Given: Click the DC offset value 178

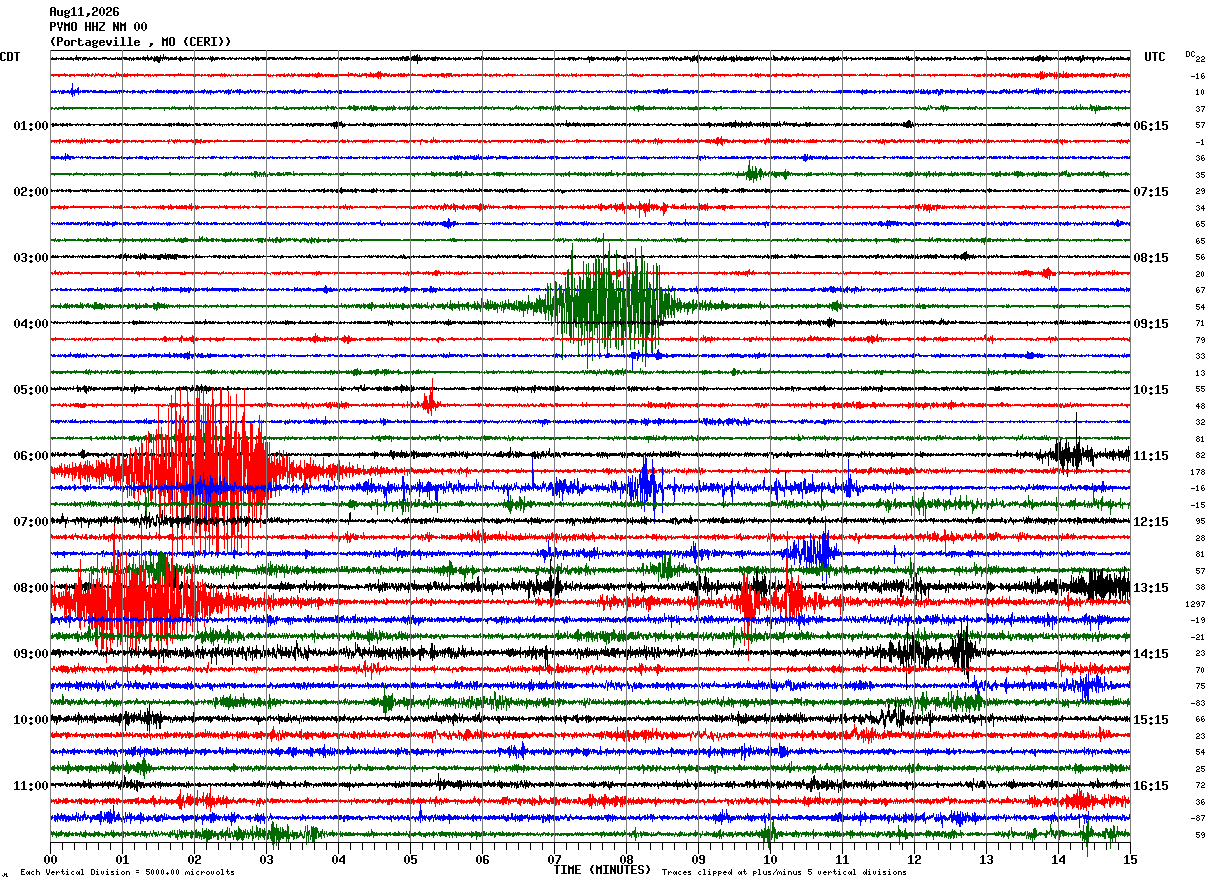Looking at the screenshot, I should [x=1198, y=472].
